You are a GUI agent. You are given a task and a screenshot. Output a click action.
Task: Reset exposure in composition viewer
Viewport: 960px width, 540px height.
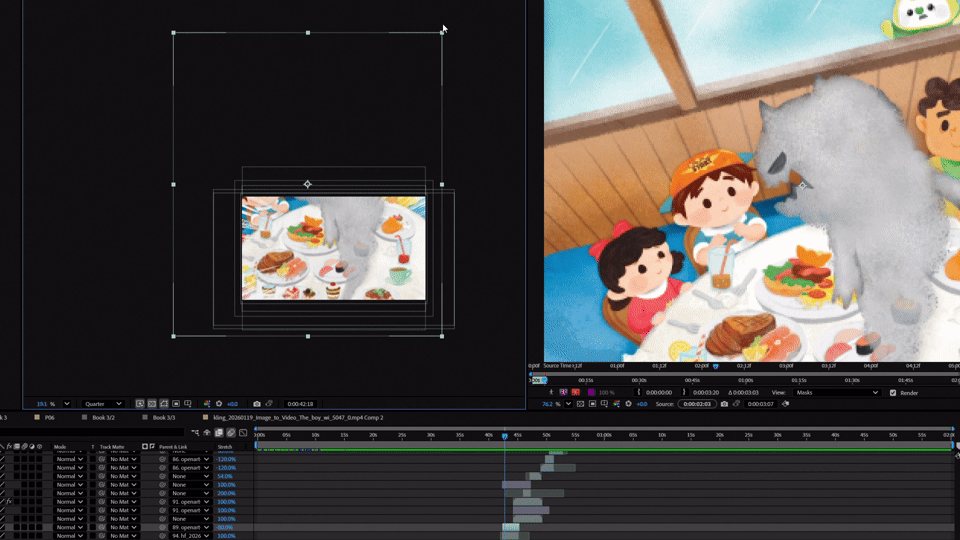point(219,403)
